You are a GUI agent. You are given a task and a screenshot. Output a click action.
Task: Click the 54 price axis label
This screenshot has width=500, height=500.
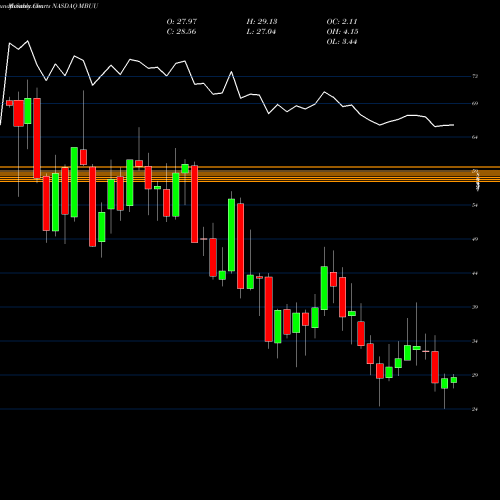click(475, 205)
